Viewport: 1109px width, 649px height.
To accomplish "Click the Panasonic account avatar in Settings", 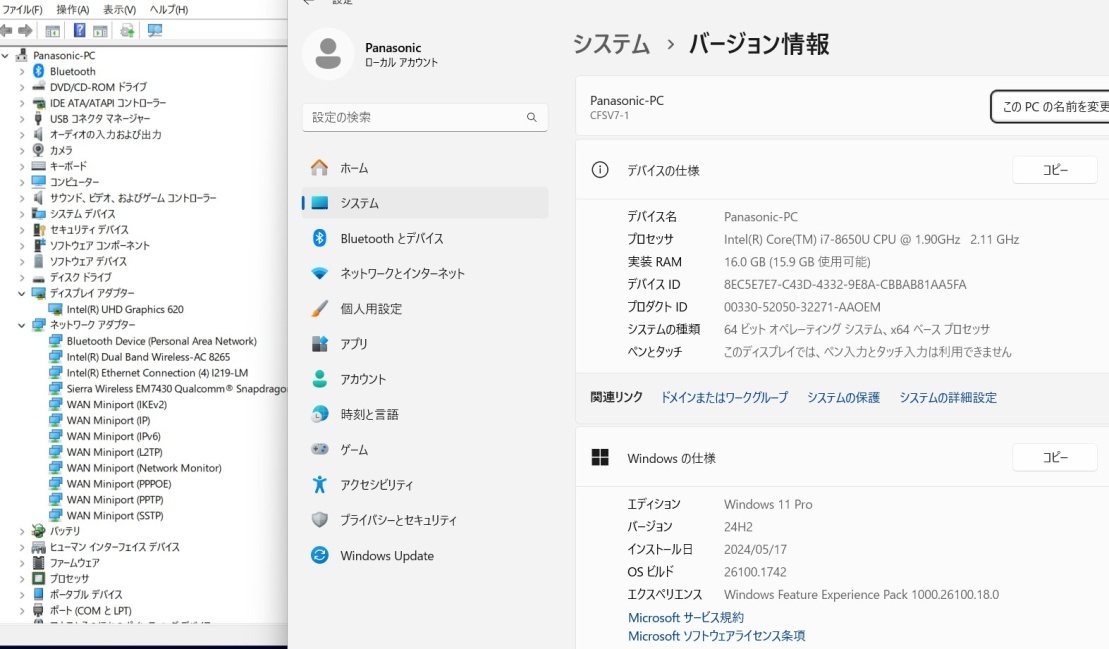I will (x=327, y=54).
